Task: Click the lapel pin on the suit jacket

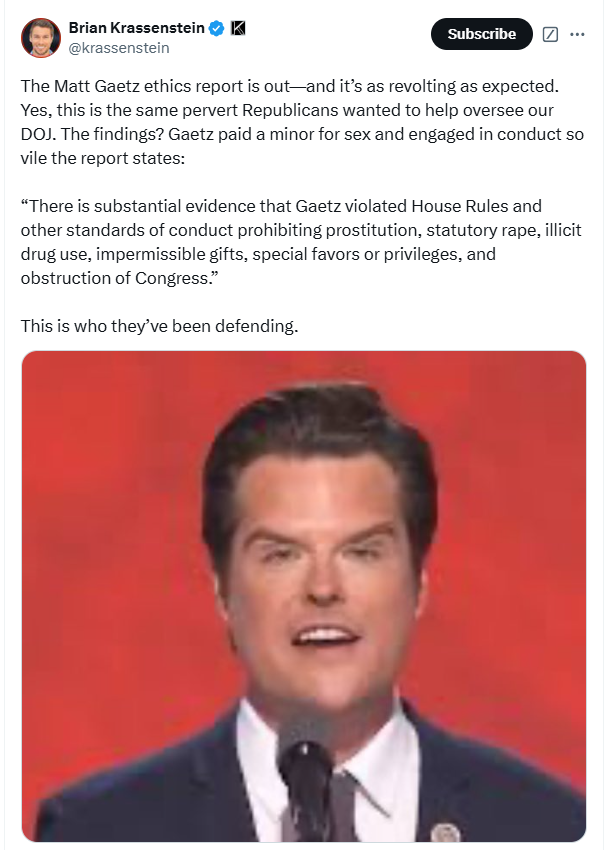Action: point(445,833)
